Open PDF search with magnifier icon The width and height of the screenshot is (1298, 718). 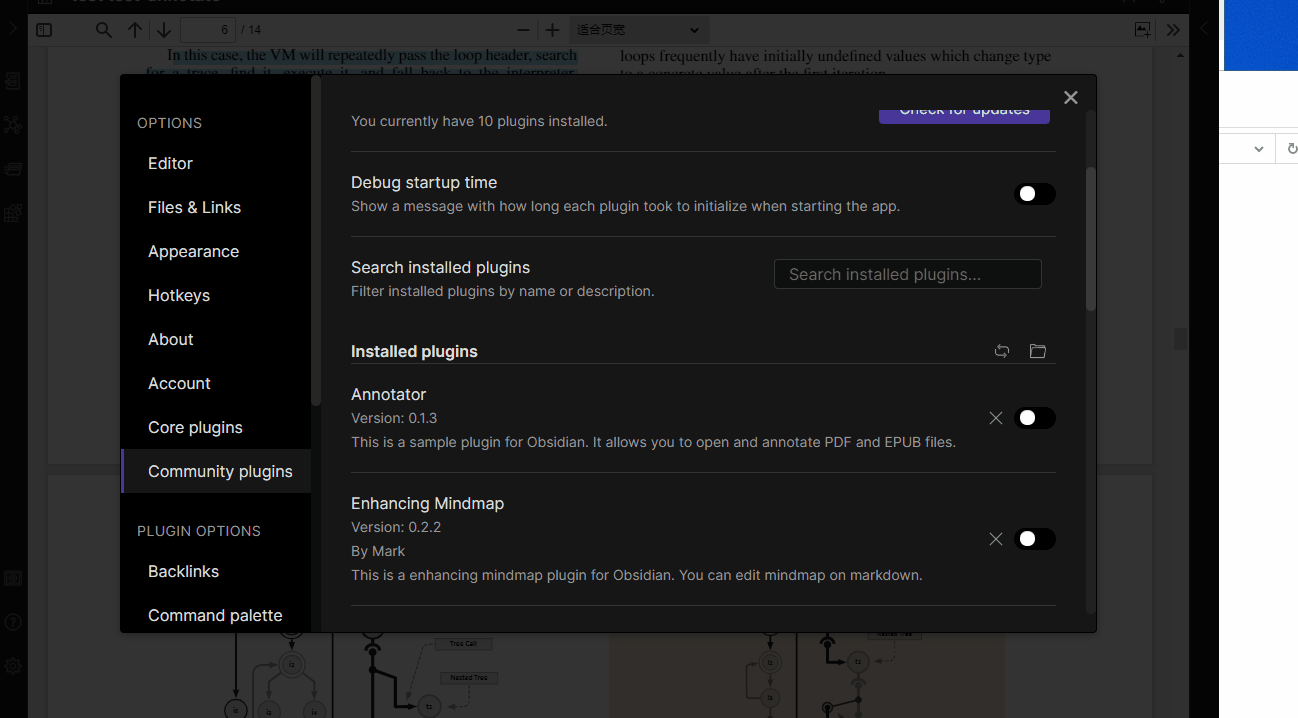pyautogui.click(x=104, y=30)
